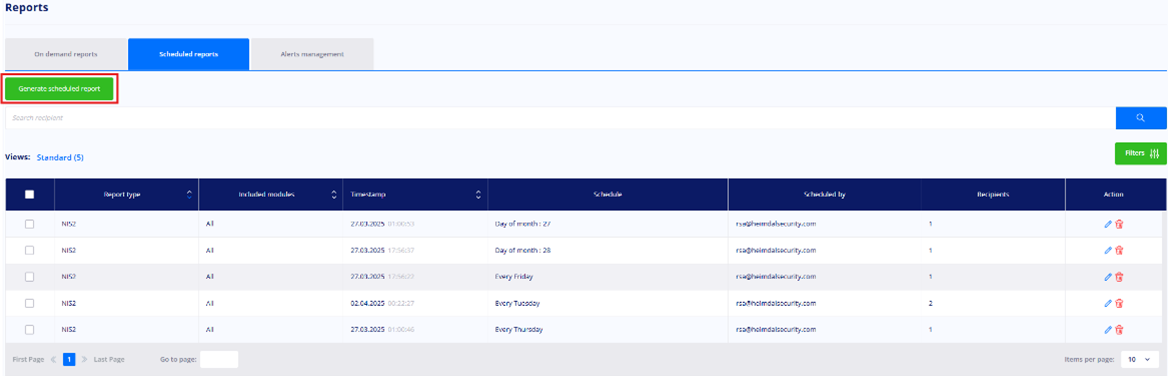The width and height of the screenshot is (1168, 376).
Task: Sort by Included modules column arrows
Action: pyautogui.click(x=333, y=195)
